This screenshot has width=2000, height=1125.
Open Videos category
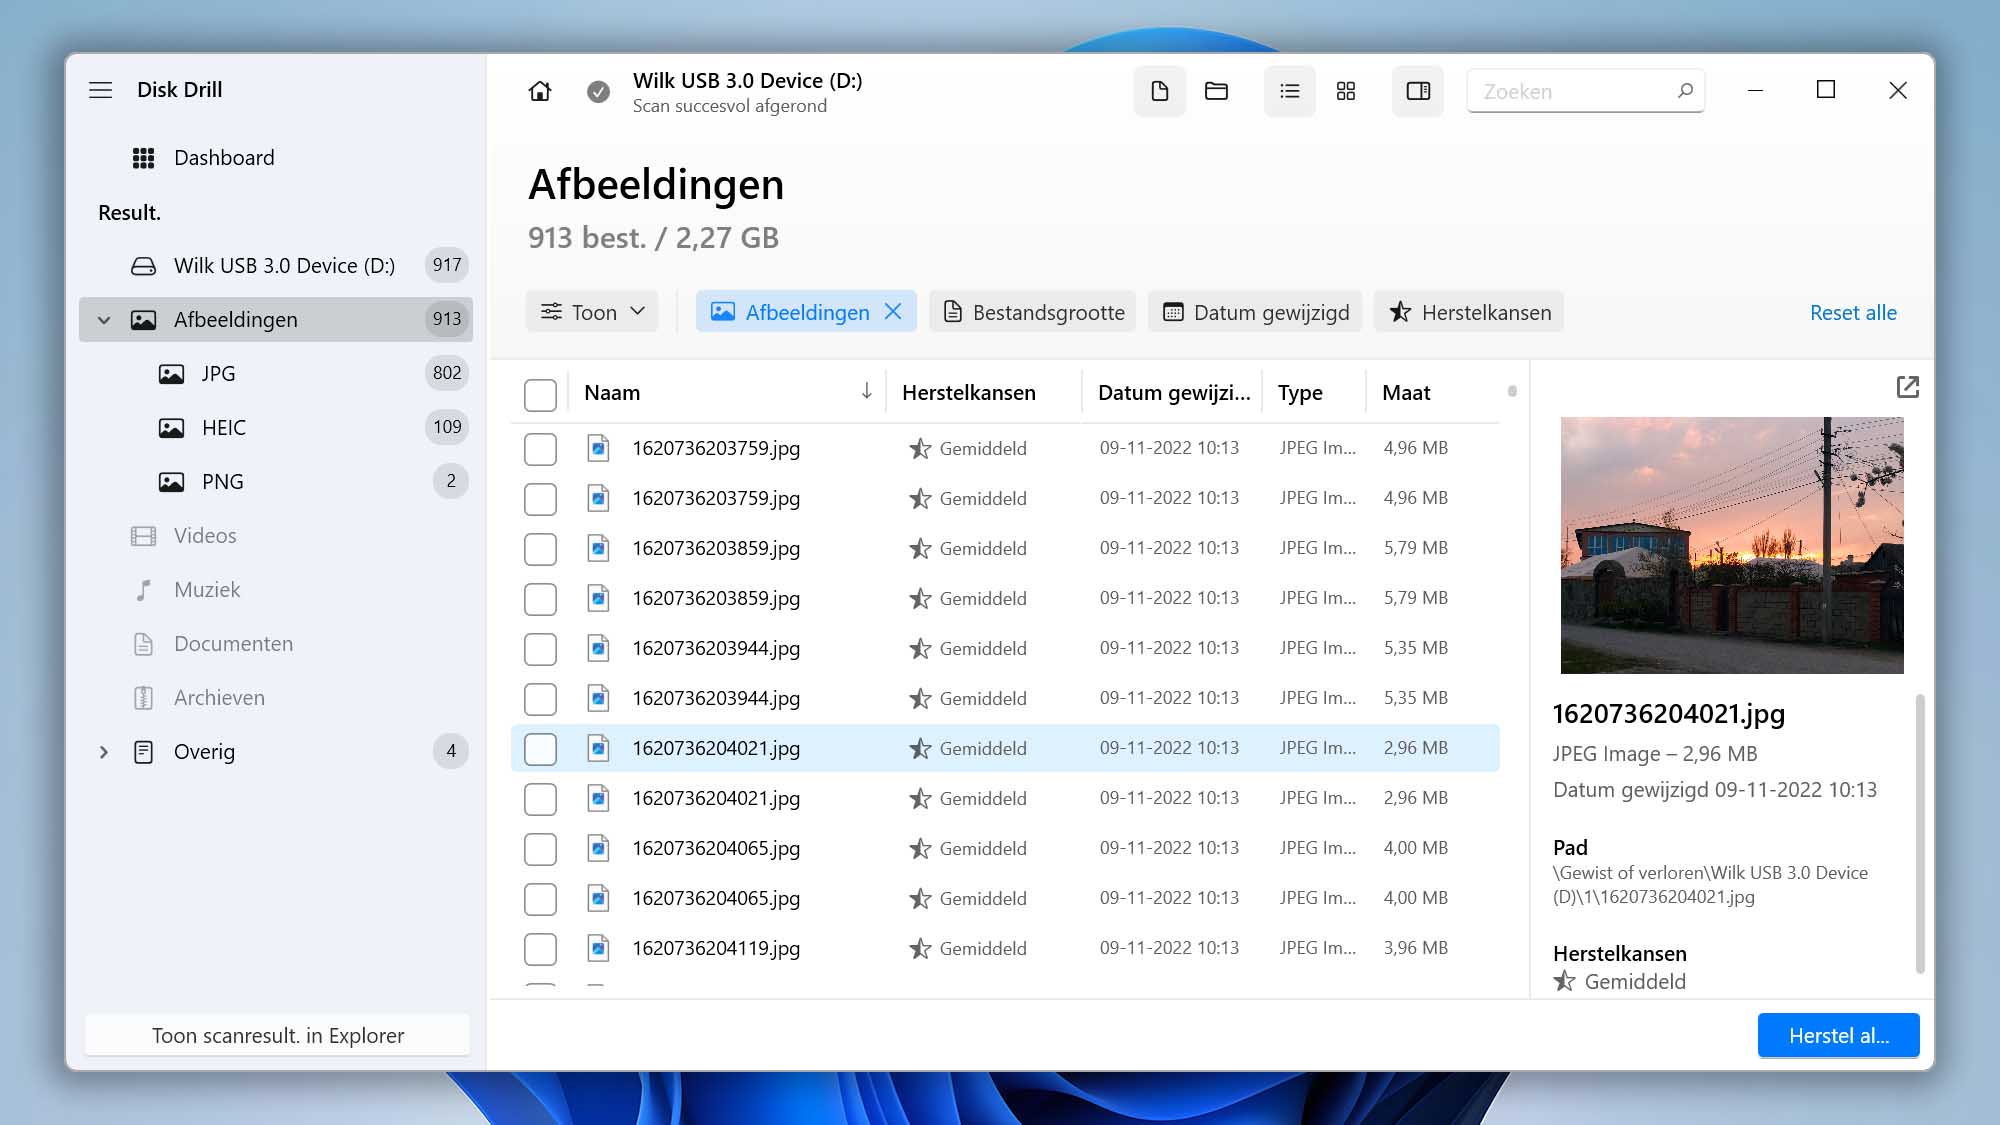pos(276,536)
